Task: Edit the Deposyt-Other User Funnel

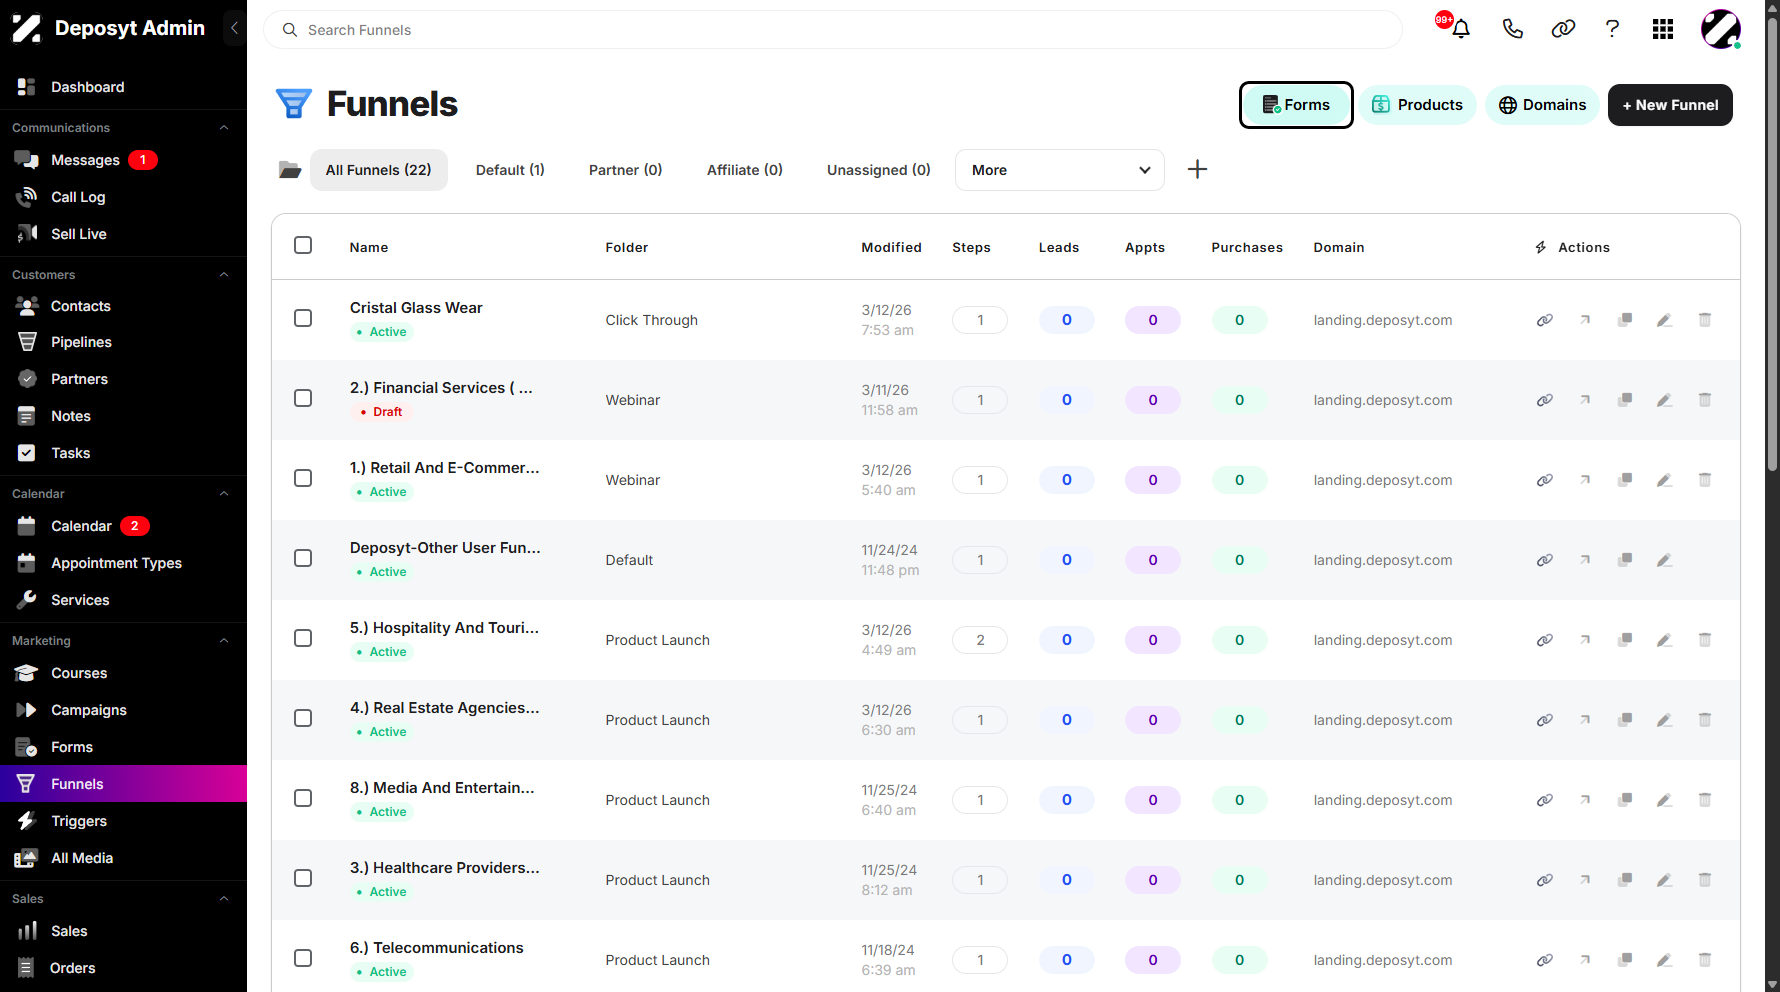Action: 1665,560
